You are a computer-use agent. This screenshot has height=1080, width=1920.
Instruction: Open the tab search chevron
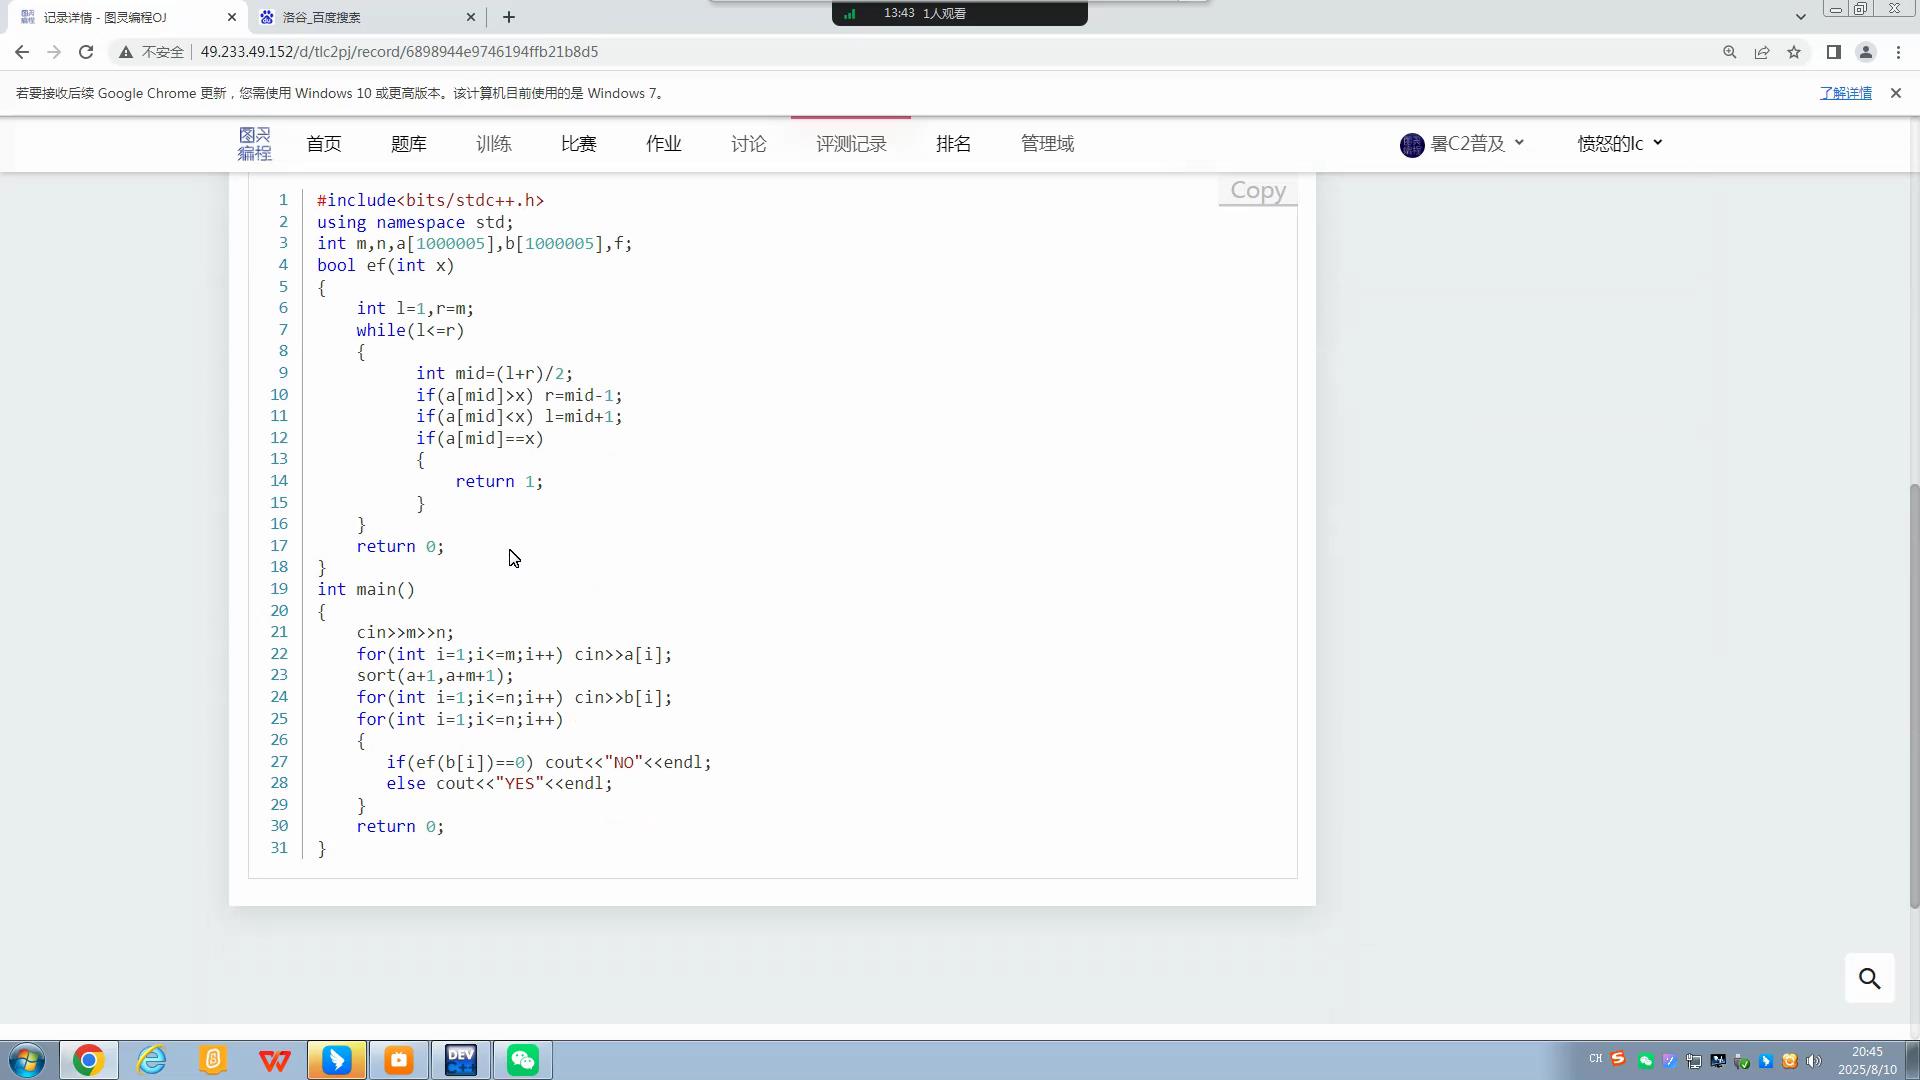coord(1800,17)
